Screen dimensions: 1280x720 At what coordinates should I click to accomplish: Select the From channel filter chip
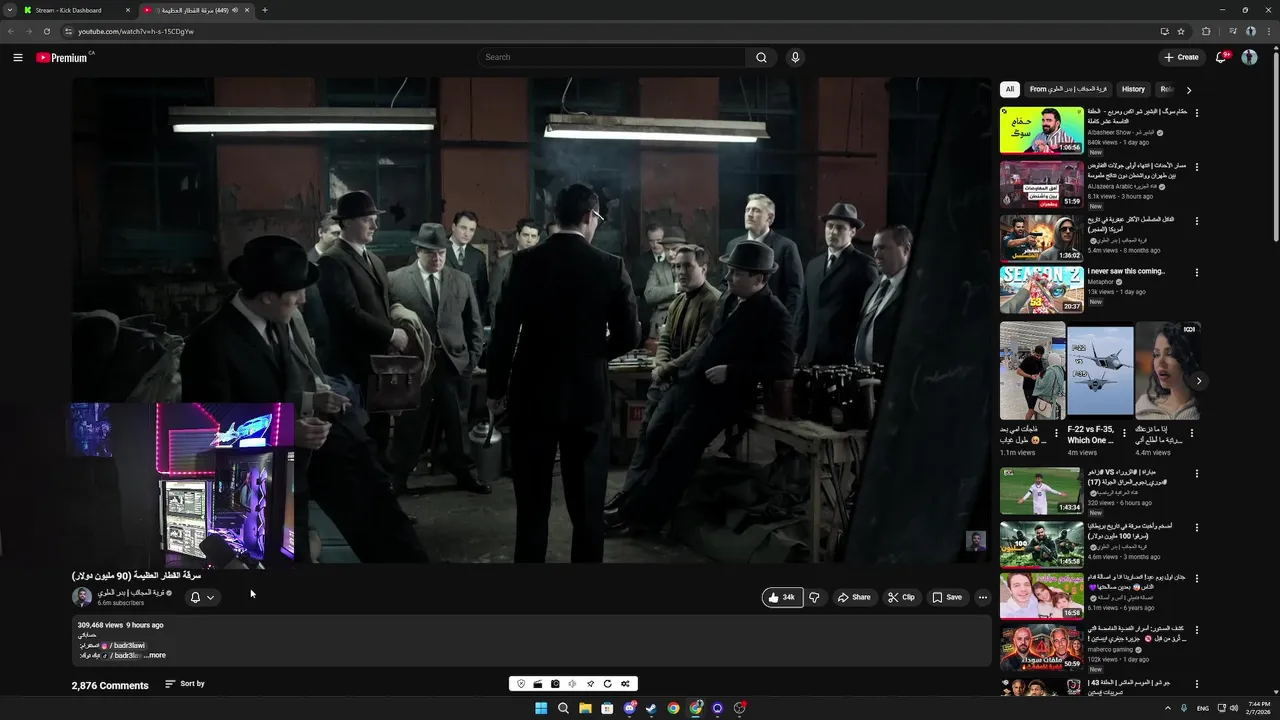(1069, 89)
